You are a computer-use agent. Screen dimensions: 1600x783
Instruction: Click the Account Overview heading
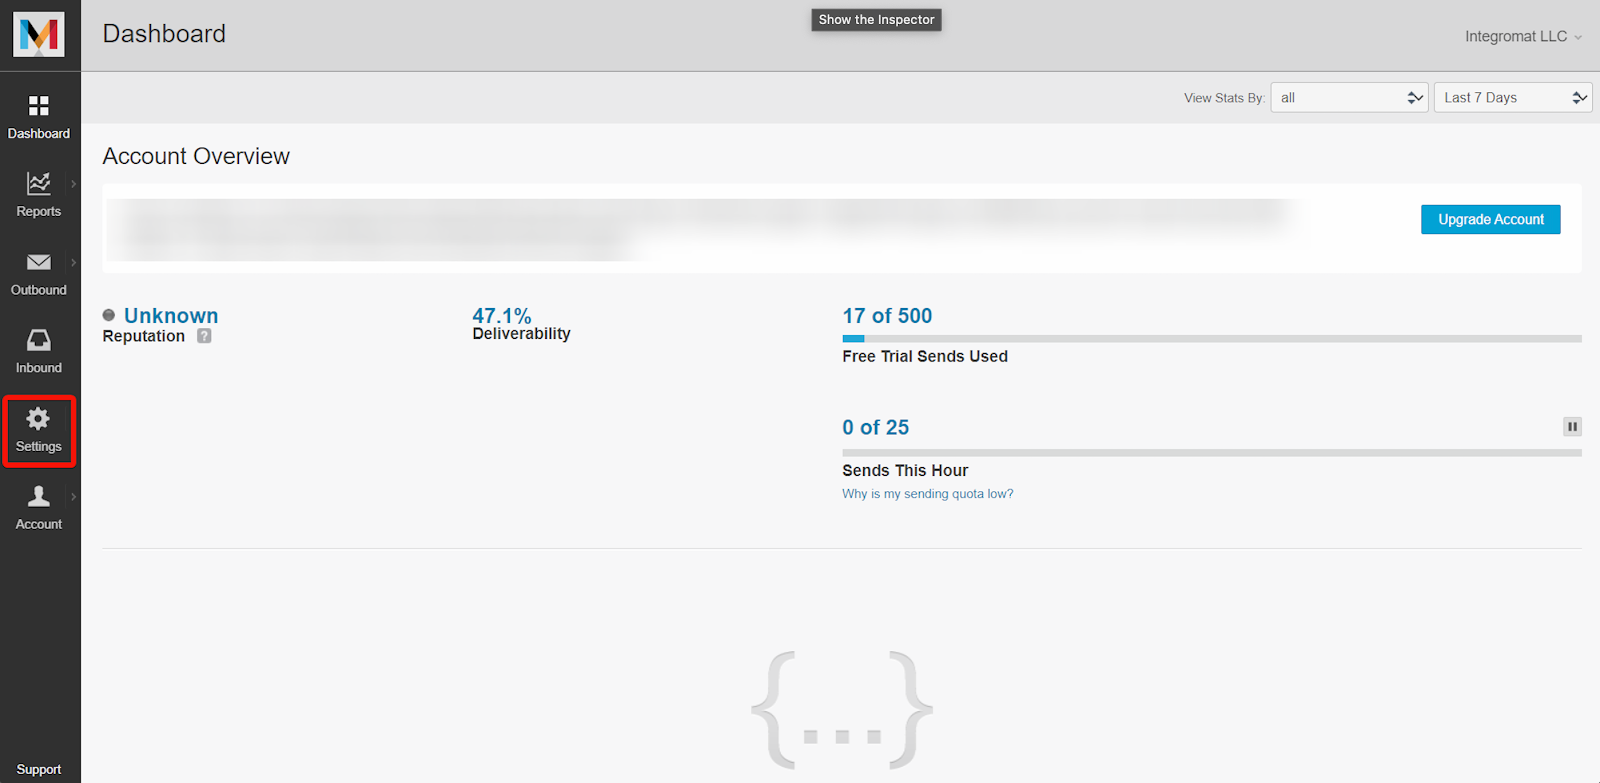196,156
